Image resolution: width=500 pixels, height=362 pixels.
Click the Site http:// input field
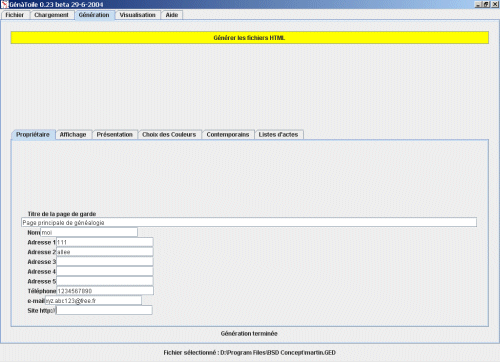point(104,310)
